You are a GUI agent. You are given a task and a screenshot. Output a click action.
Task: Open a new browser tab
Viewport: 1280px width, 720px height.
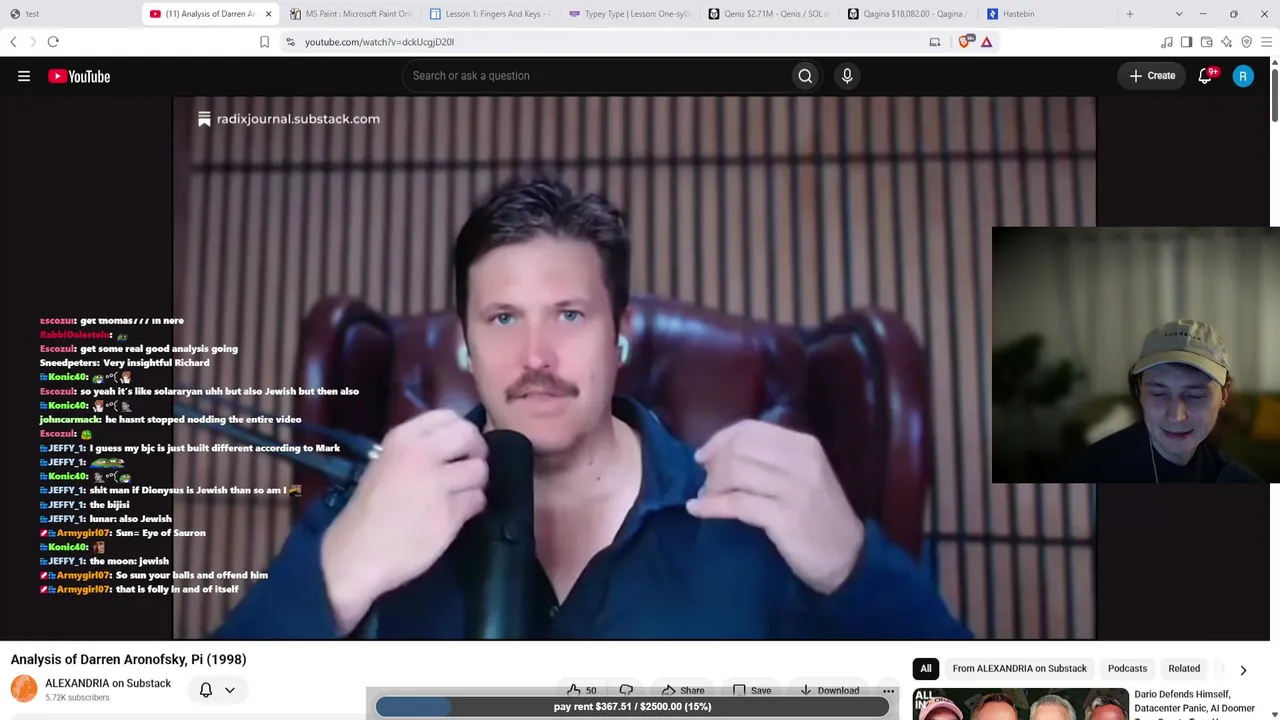click(x=1130, y=14)
